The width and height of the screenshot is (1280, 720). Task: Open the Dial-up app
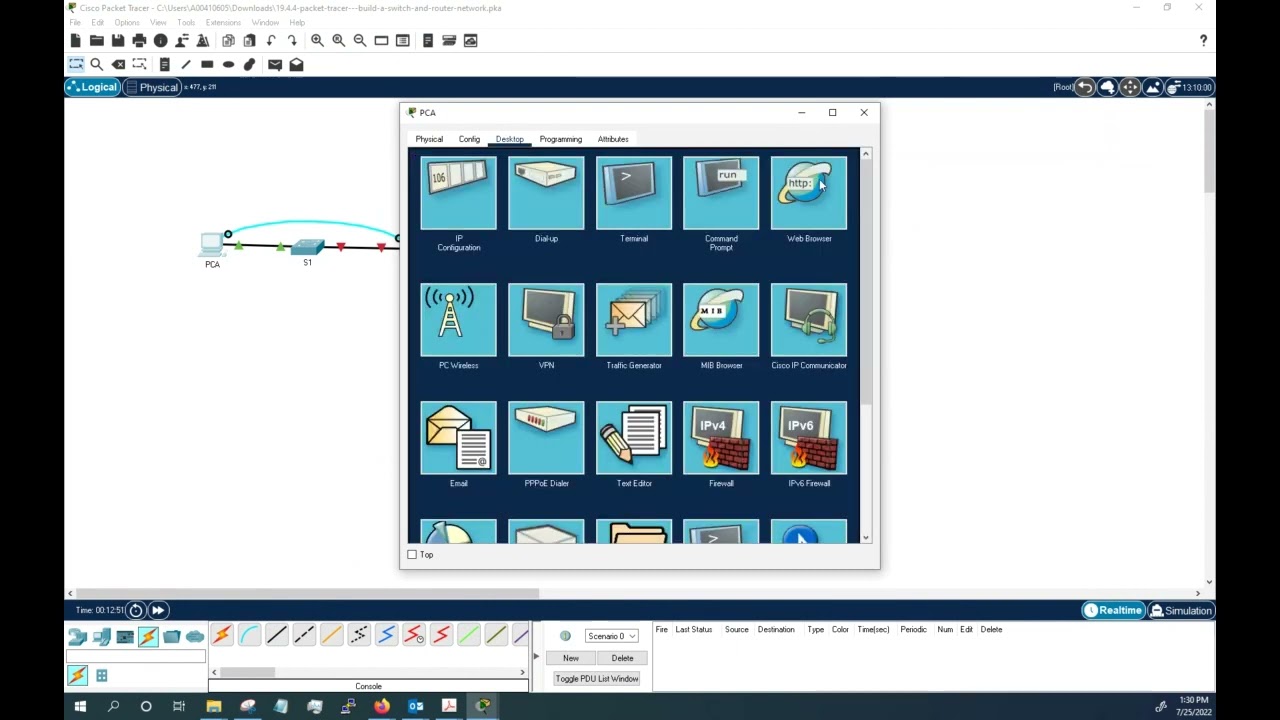546,194
